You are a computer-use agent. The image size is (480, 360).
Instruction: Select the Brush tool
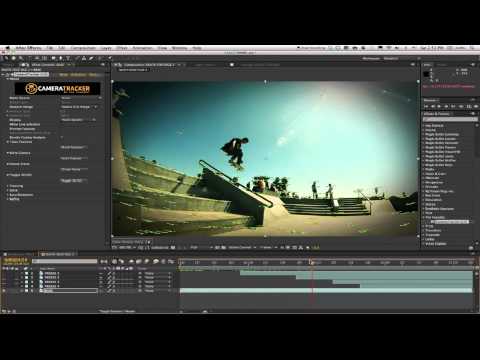click(77, 58)
